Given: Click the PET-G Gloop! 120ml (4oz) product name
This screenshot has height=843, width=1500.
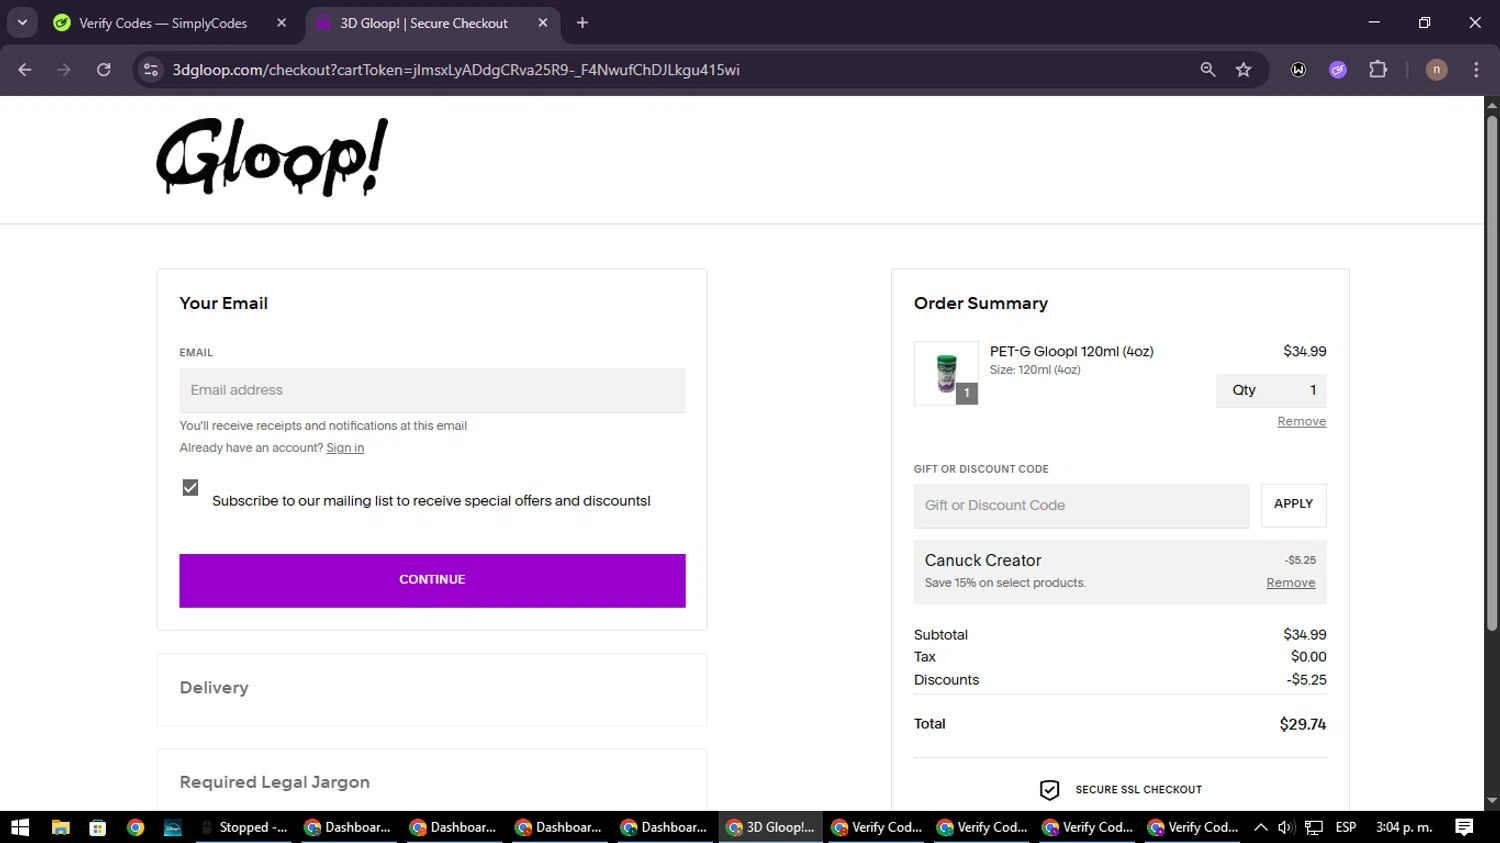Looking at the screenshot, I should (1071, 351).
